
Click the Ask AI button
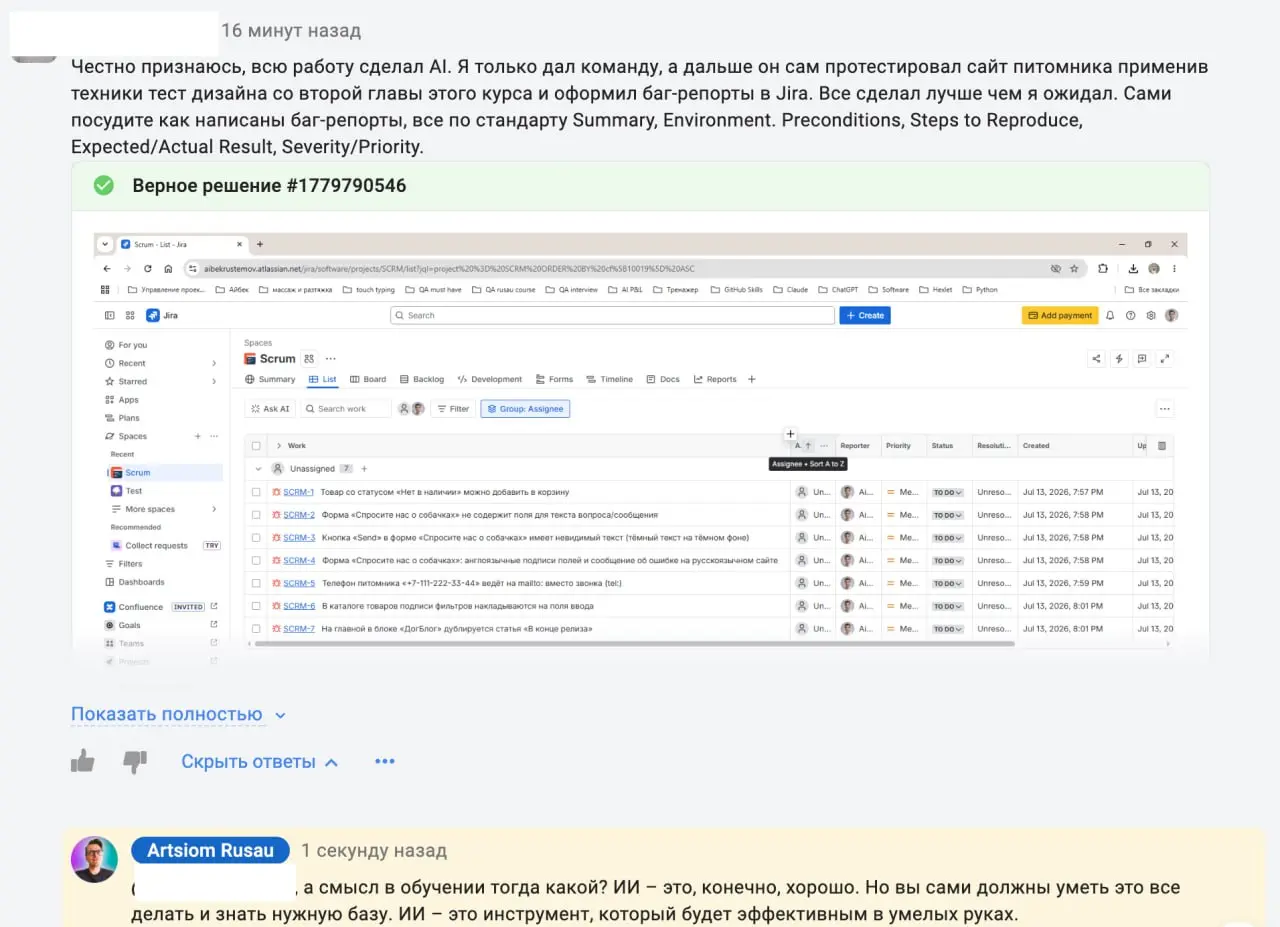coord(270,409)
